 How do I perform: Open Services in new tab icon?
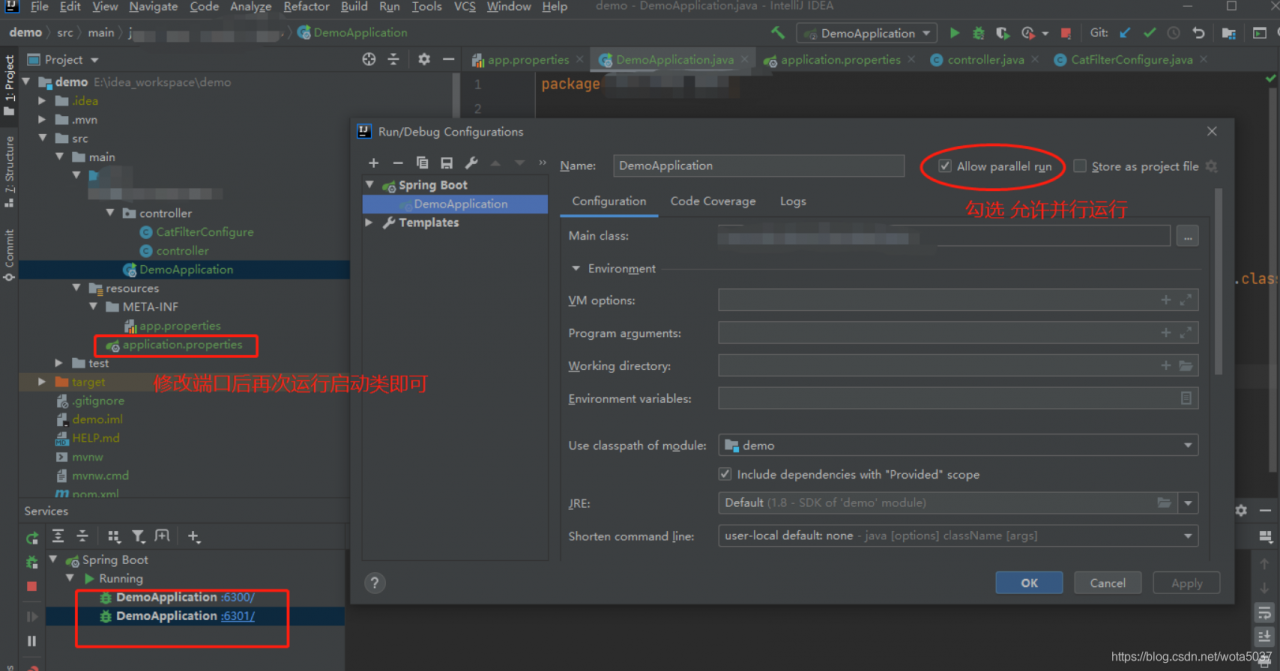tap(162, 537)
